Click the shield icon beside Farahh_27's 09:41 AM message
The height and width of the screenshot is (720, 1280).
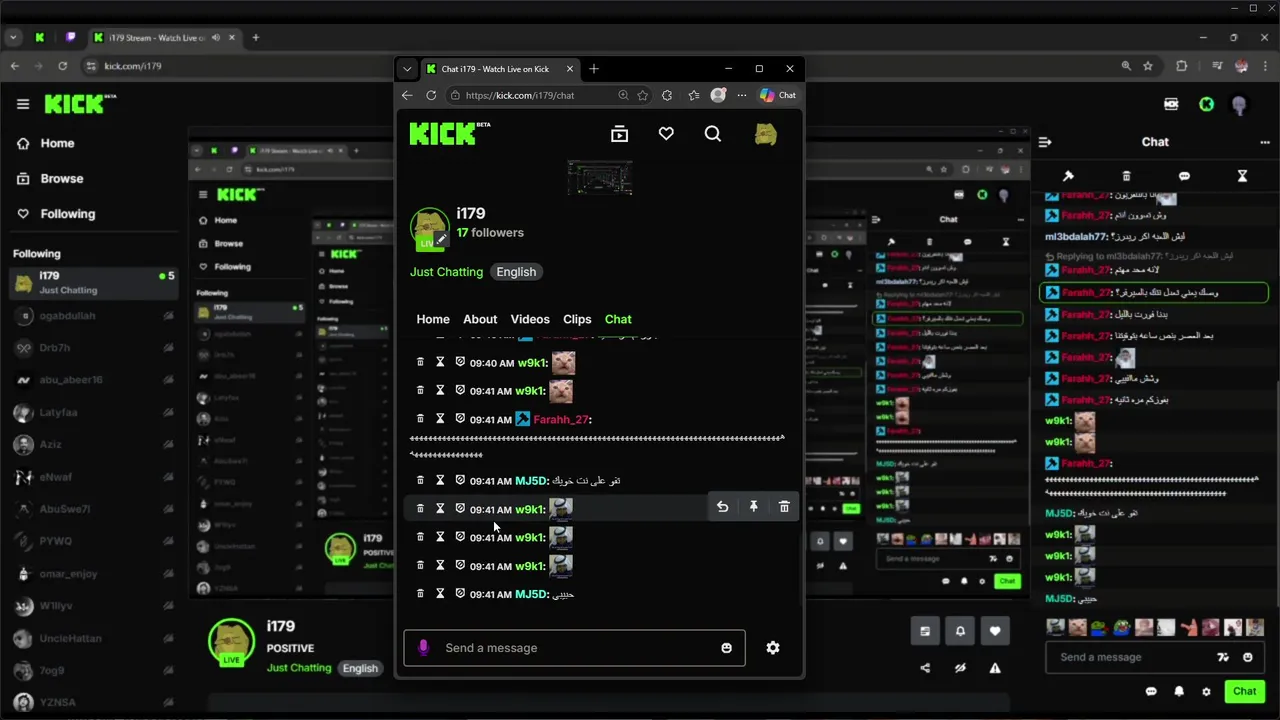click(460, 418)
